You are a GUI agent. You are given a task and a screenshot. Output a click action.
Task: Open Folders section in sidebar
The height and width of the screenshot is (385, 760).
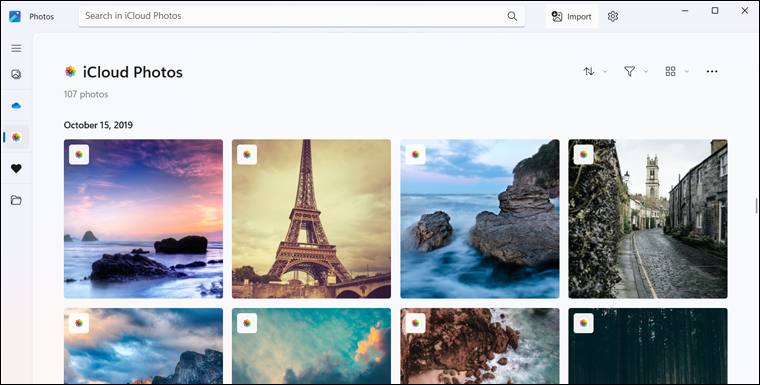click(16, 200)
